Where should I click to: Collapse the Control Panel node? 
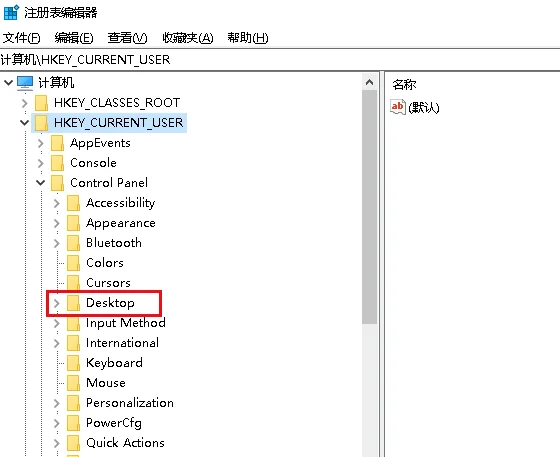(x=40, y=183)
